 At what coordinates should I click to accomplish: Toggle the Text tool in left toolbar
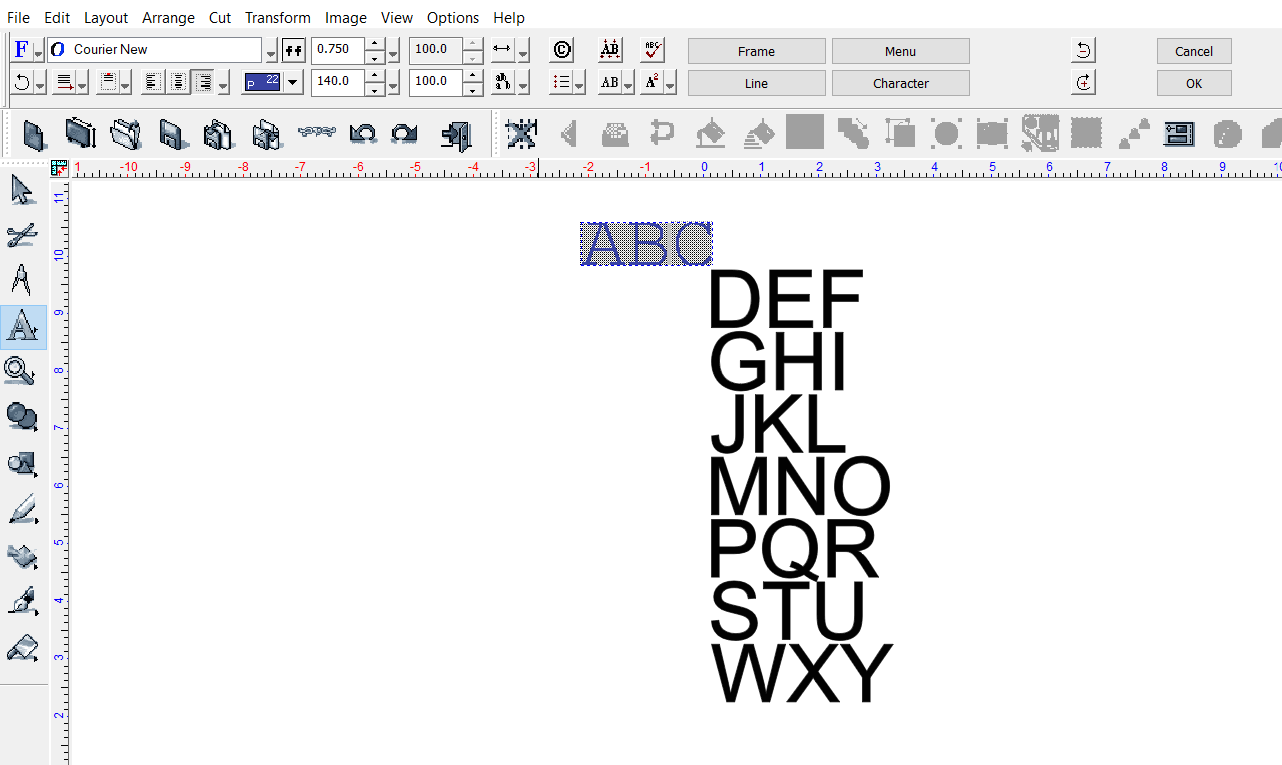pos(23,327)
